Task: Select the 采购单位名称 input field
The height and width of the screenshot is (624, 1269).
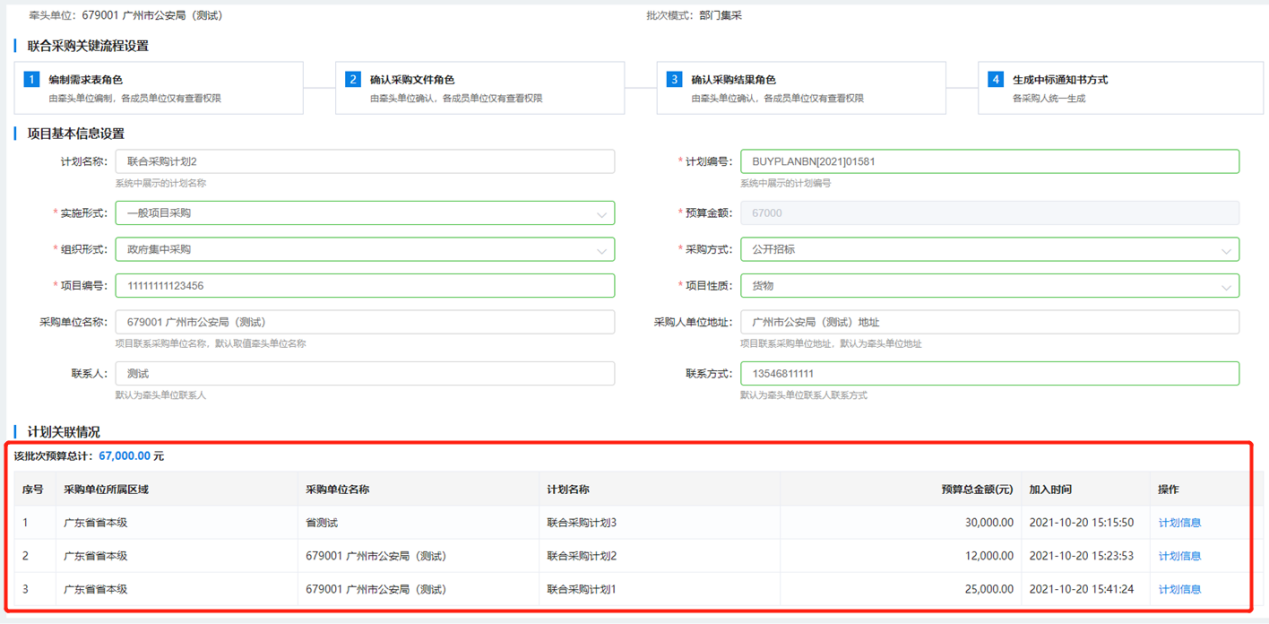Action: pos(364,322)
